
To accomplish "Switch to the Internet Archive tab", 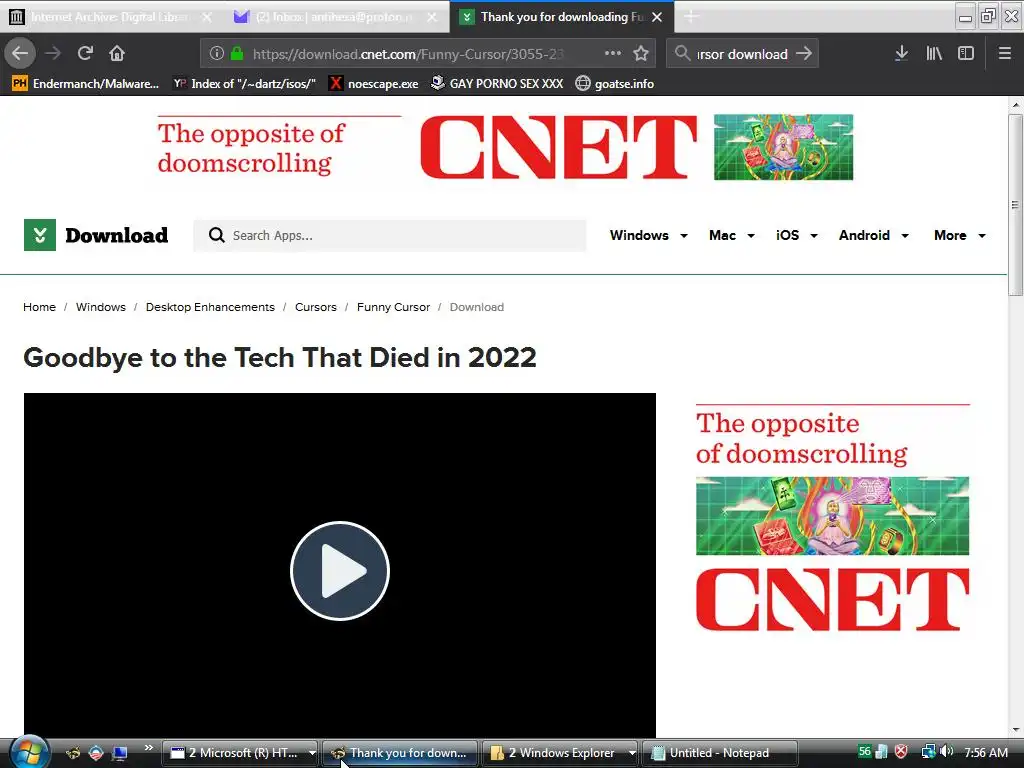I will [x=108, y=17].
